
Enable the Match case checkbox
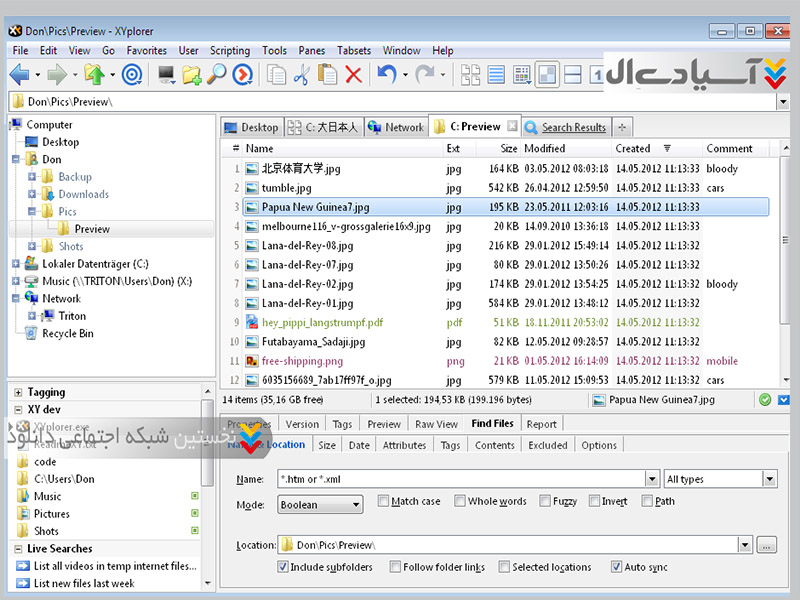pos(384,501)
